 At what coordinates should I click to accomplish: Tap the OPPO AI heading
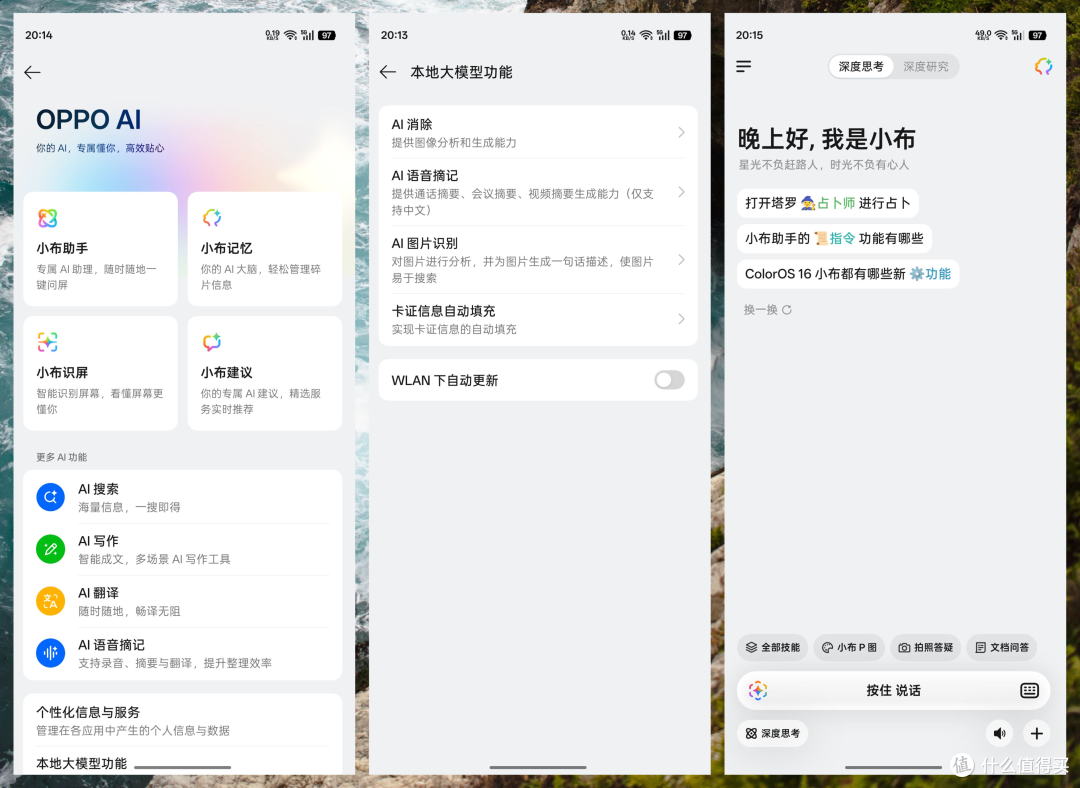89,119
